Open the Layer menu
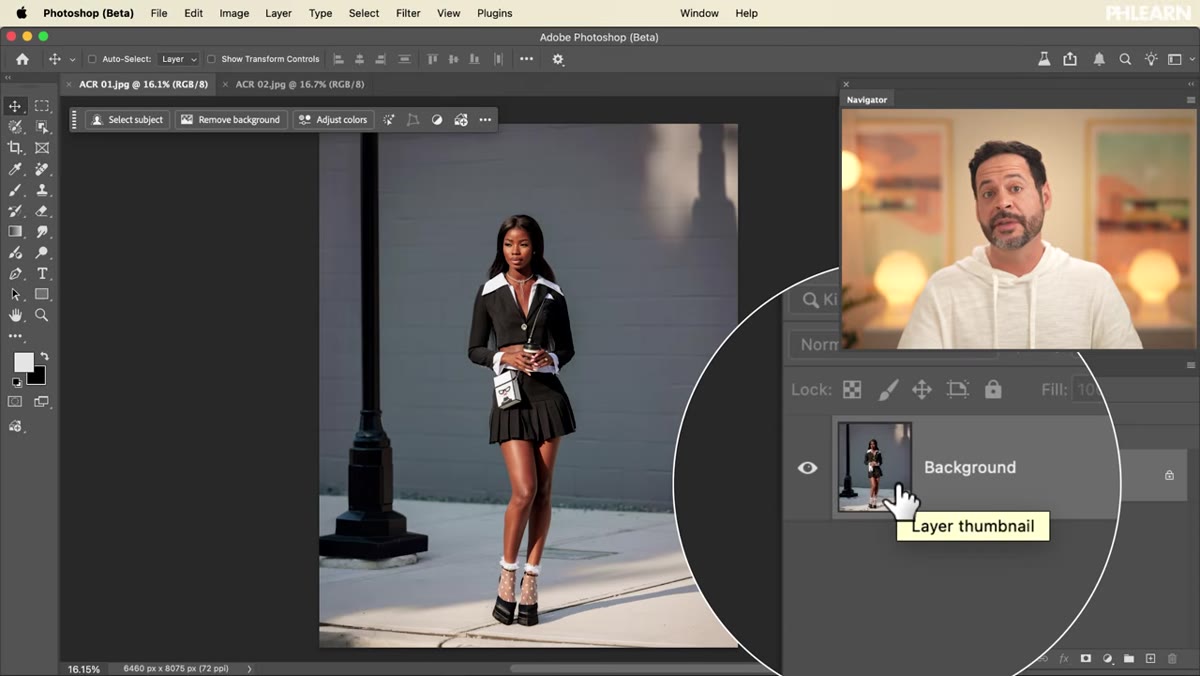 (x=278, y=13)
